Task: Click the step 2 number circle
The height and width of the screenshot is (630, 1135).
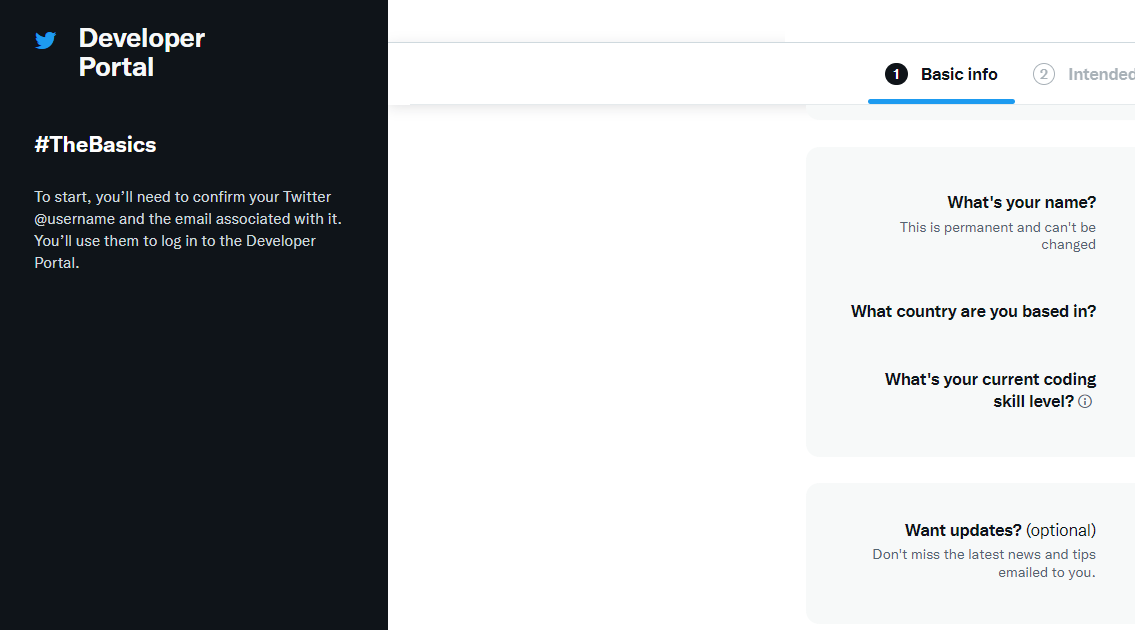Action: tap(1043, 74)
